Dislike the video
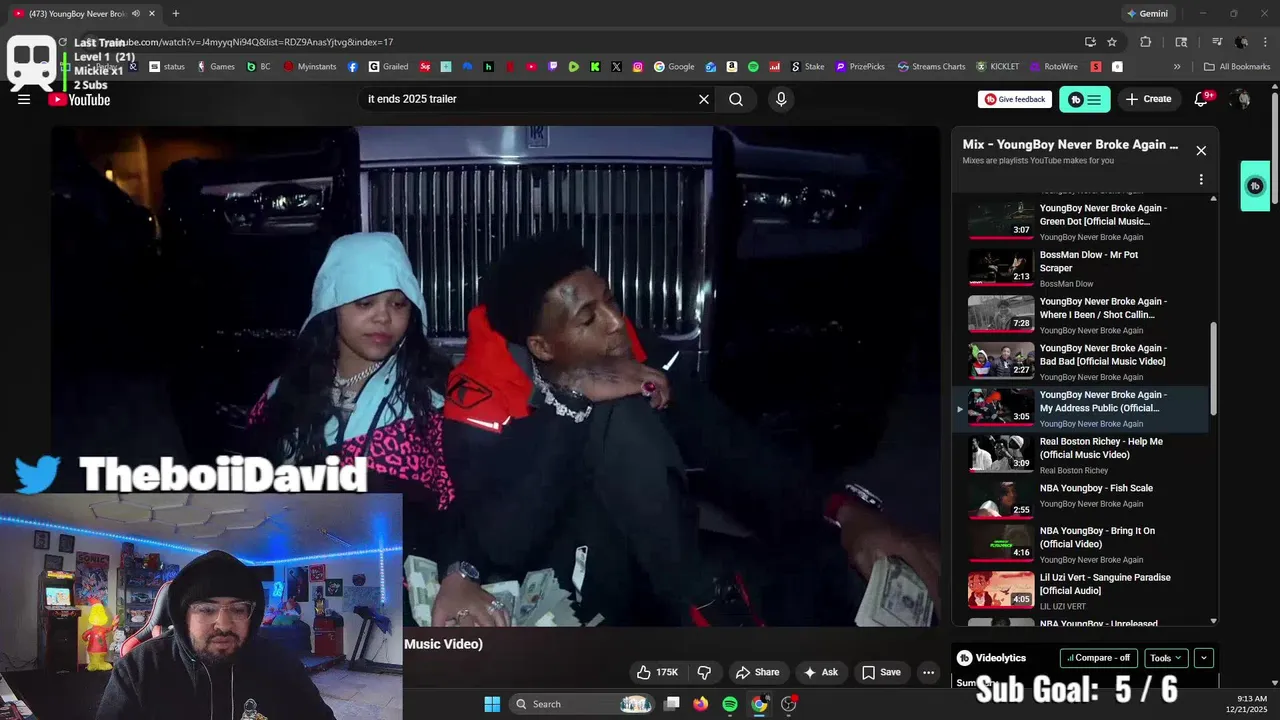This screenshot has height=720, width=1280. tap(704, 672)
